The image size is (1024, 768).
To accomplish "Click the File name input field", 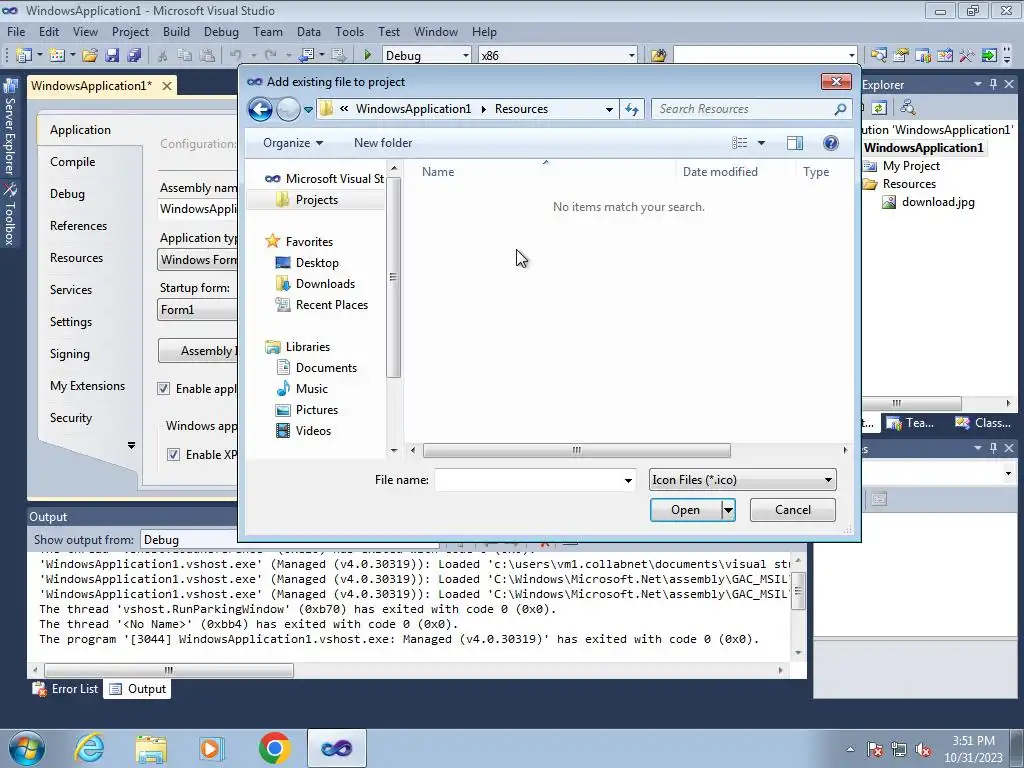I will pyautogui.click(x=528, y=480).
